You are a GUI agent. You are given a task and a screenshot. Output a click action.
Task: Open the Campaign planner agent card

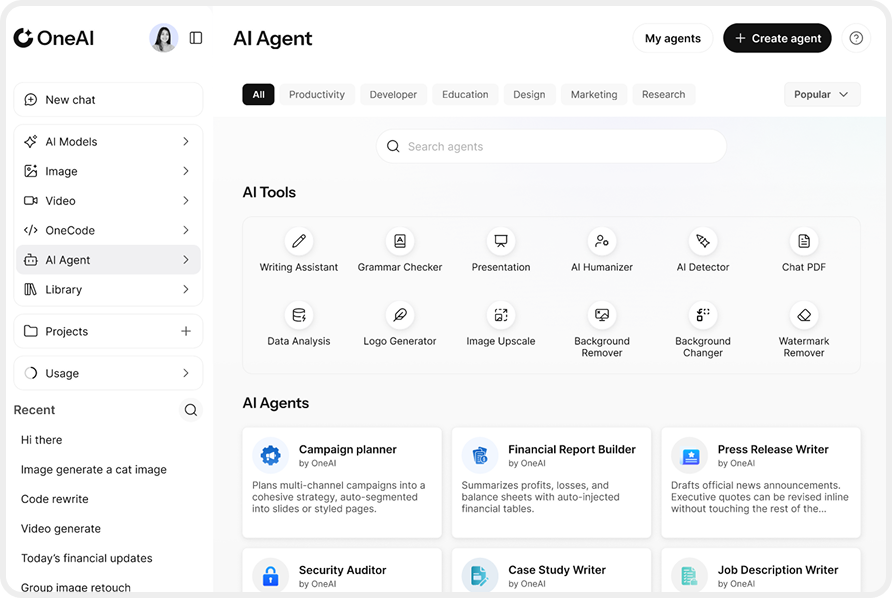pyautogui.click(x=342, y=482)
